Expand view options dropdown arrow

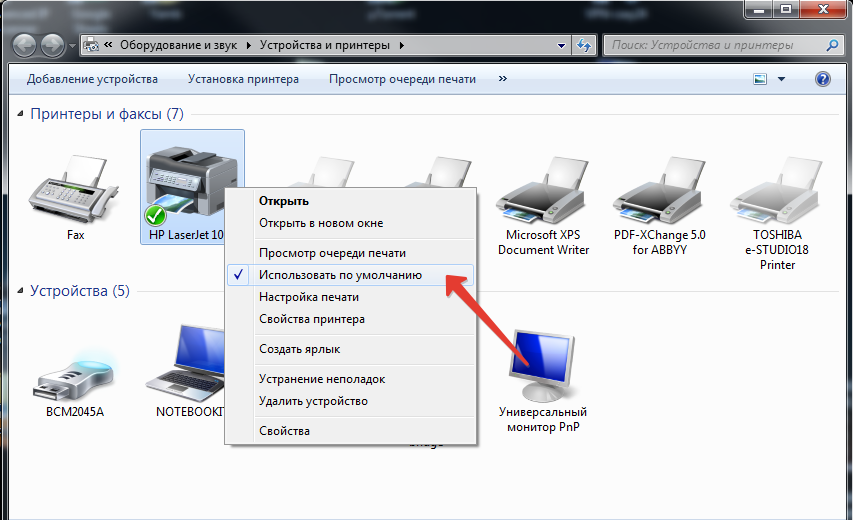pos(781,79)
